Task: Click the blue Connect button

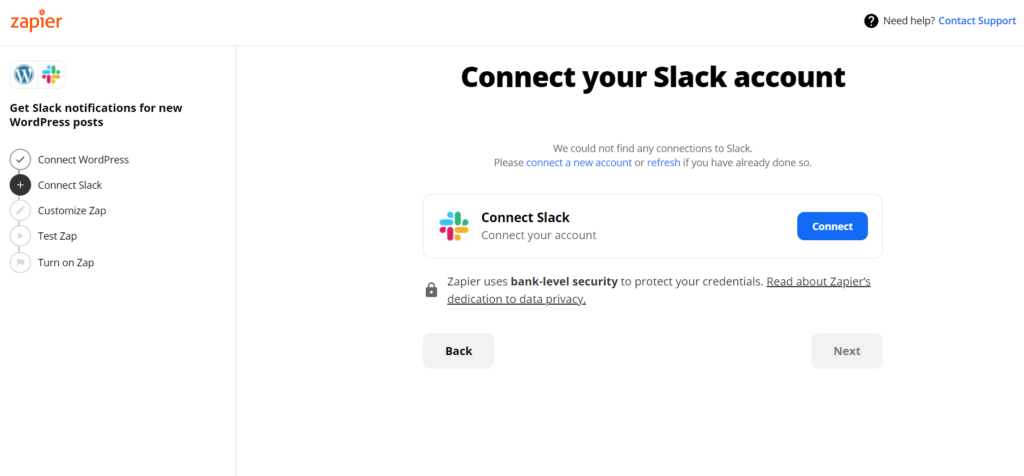Action: point(832,226)
